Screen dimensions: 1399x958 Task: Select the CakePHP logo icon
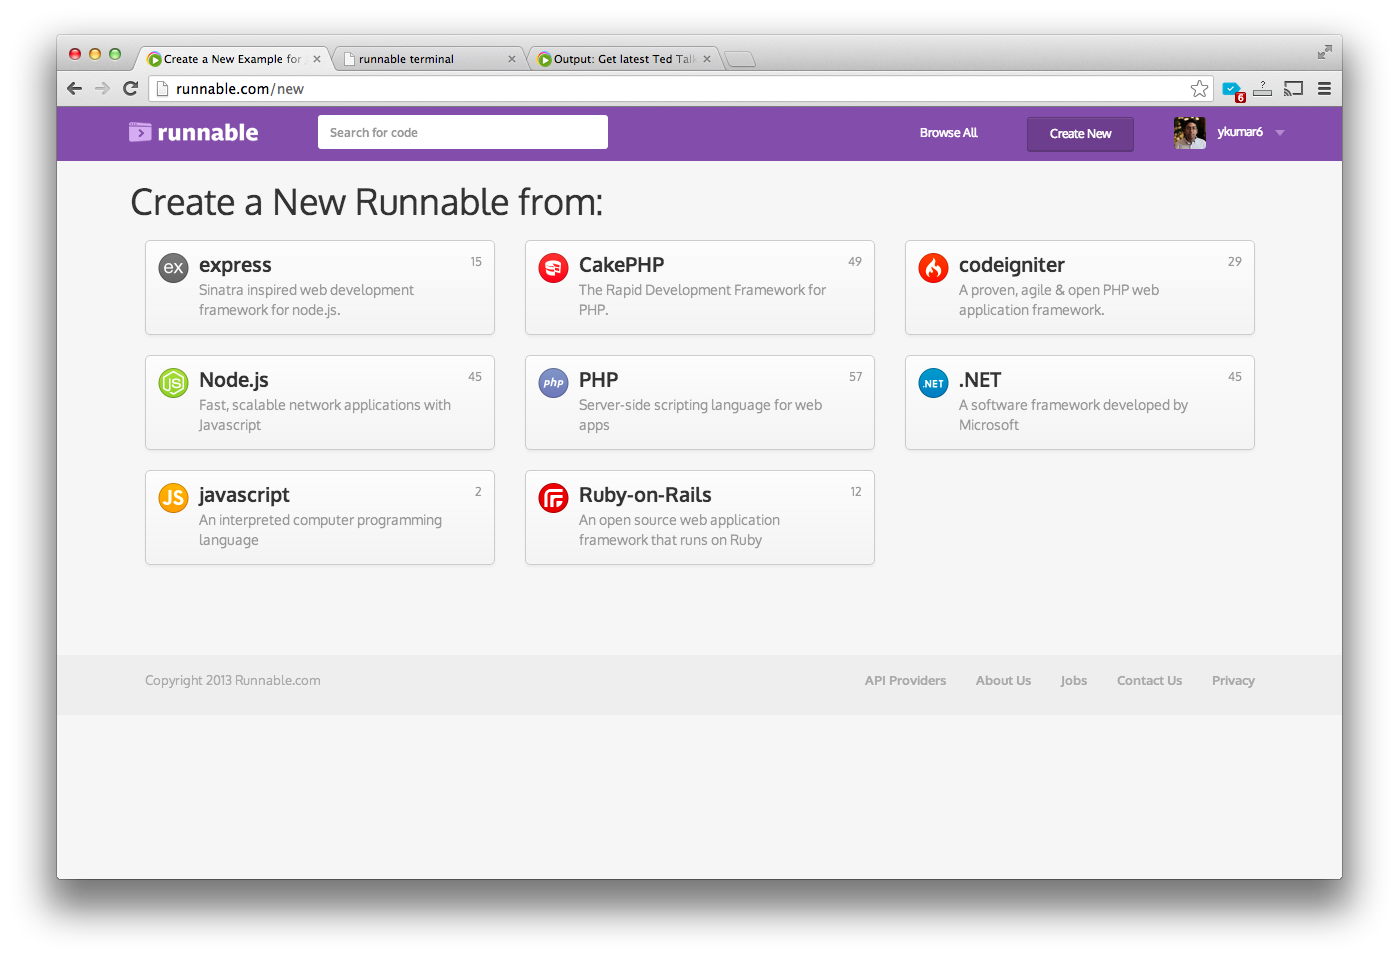click(553, 267)
